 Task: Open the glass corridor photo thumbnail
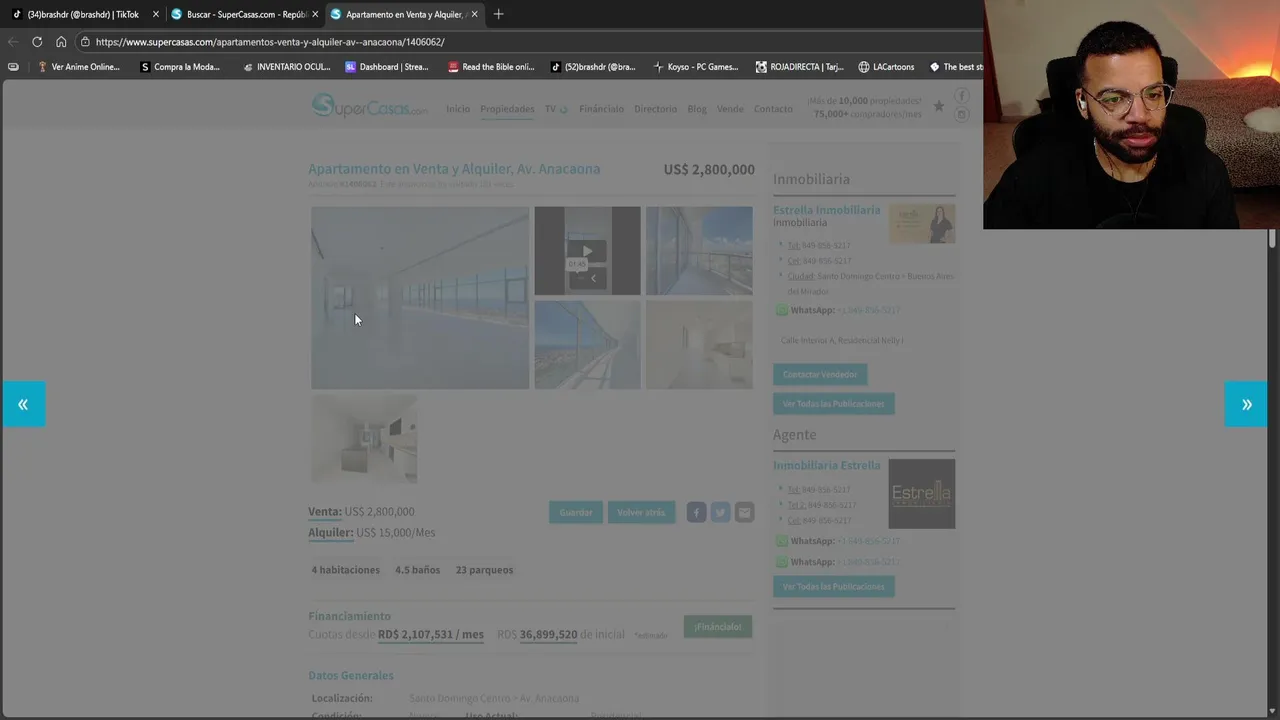[x=587, y=344]
